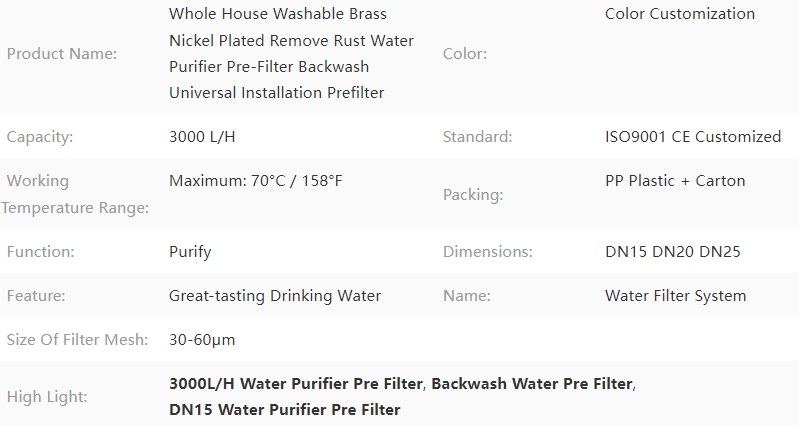Select the 30-60μm filter mesh value
Image resolution: width=799 pixels, height=425 pixels.
[x=202, y=340]
